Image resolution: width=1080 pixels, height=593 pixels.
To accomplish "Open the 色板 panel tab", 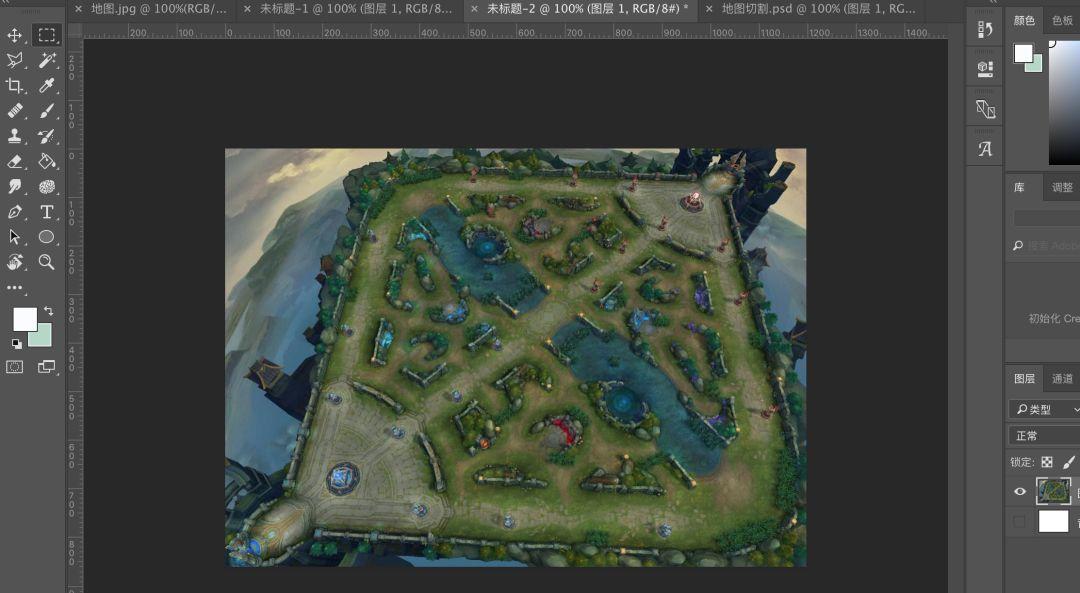I will point(1062,21).
